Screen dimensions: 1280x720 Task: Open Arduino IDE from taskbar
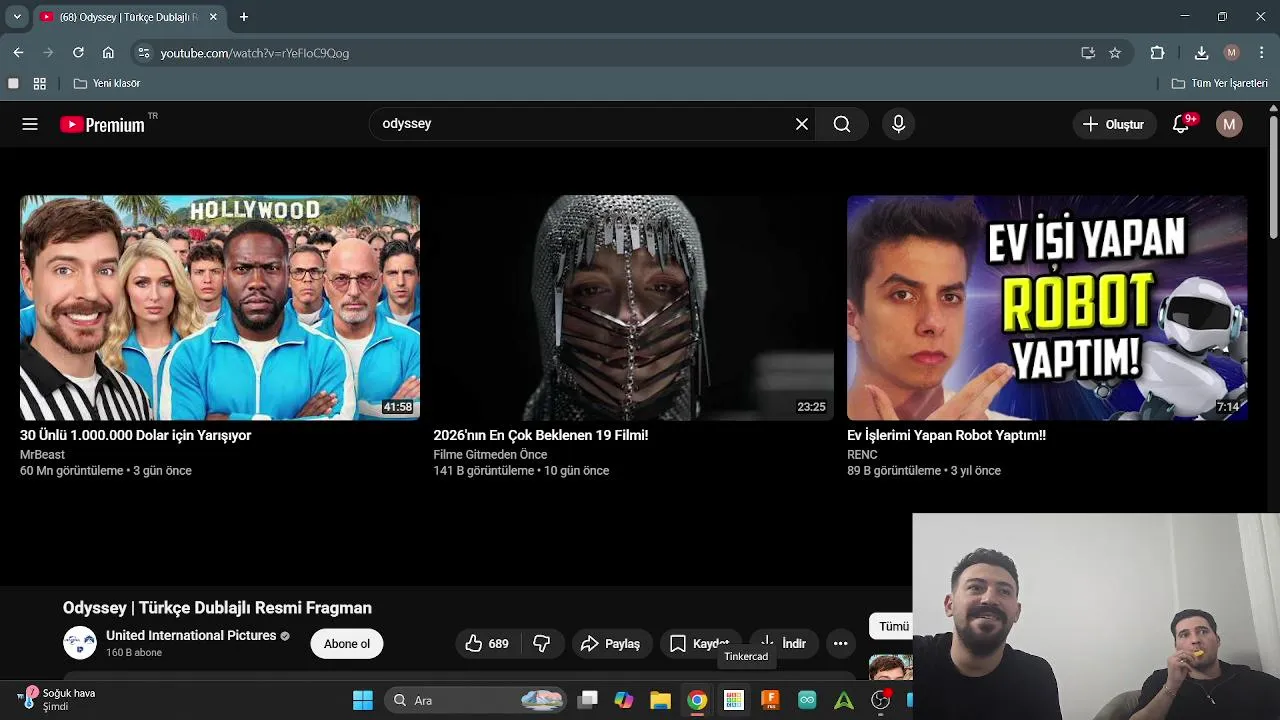807,700
